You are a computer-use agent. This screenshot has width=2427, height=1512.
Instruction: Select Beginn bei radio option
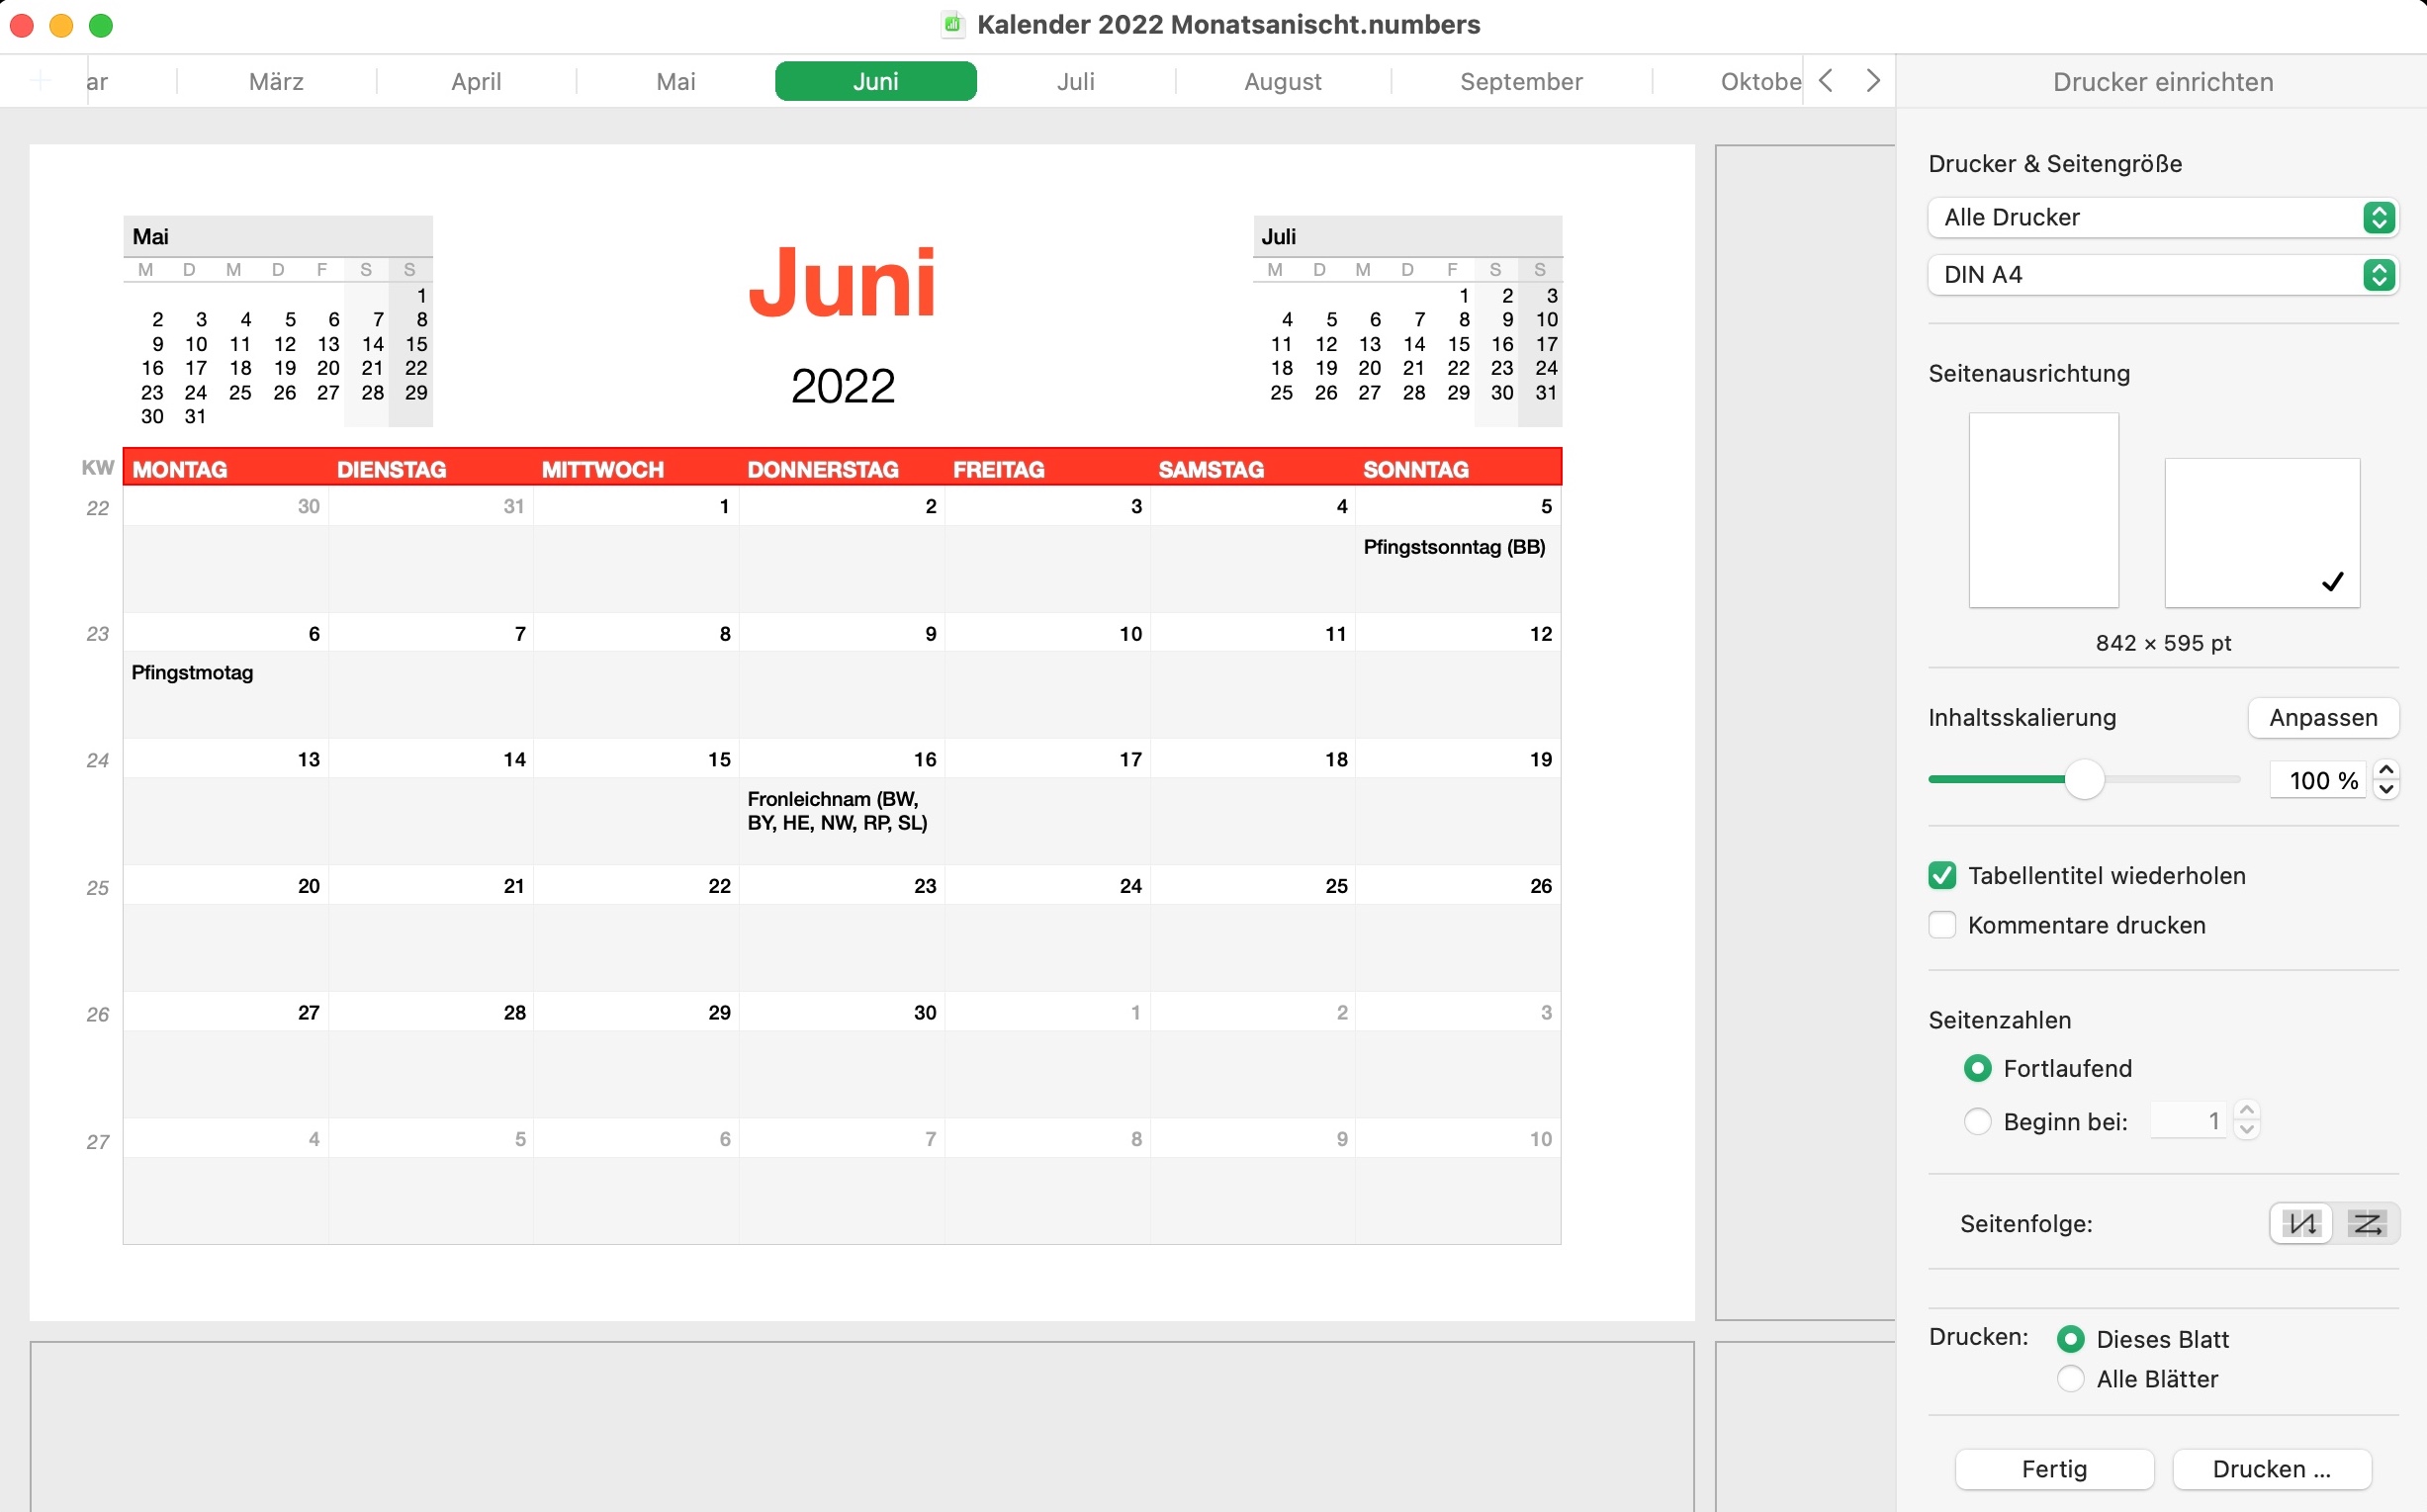pos(1977,1121)
